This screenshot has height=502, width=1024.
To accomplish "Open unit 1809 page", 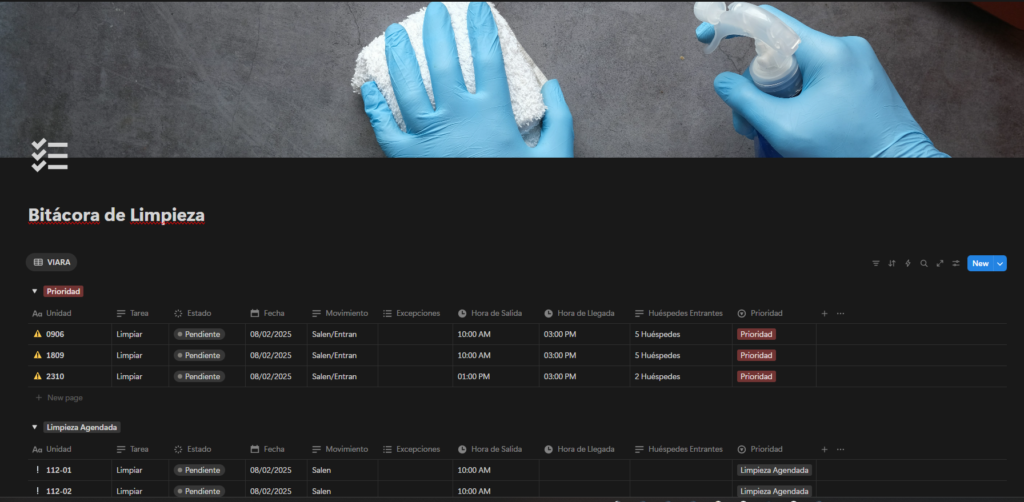I will tap(55, 355).
